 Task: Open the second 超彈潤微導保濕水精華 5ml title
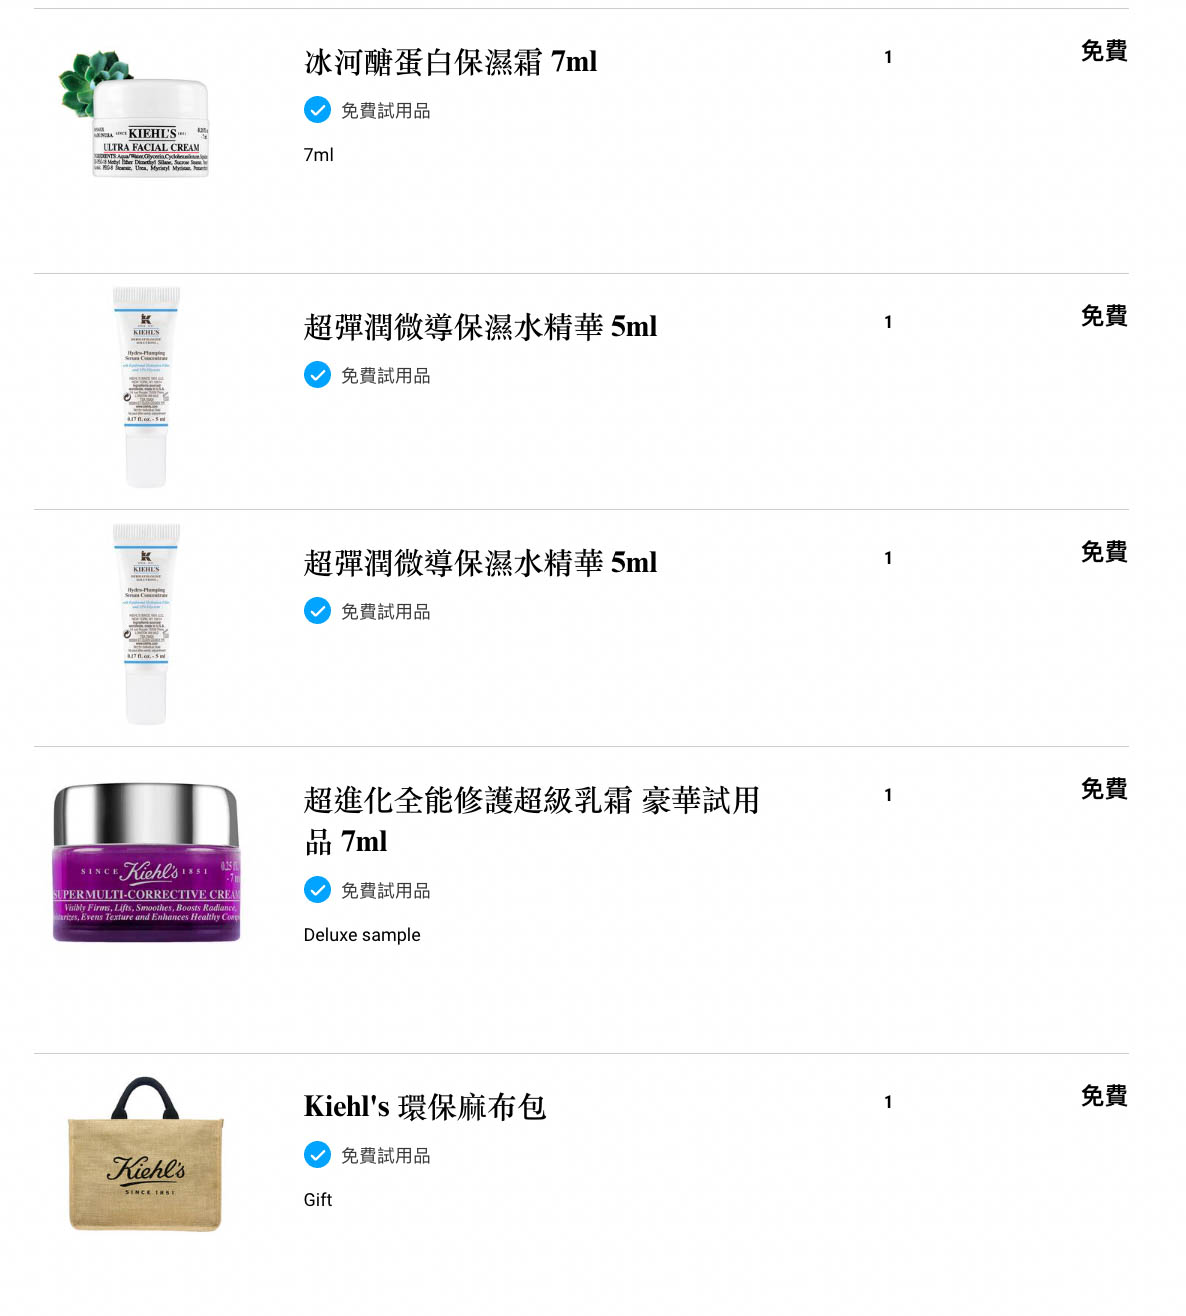click(x=481, y=563)
